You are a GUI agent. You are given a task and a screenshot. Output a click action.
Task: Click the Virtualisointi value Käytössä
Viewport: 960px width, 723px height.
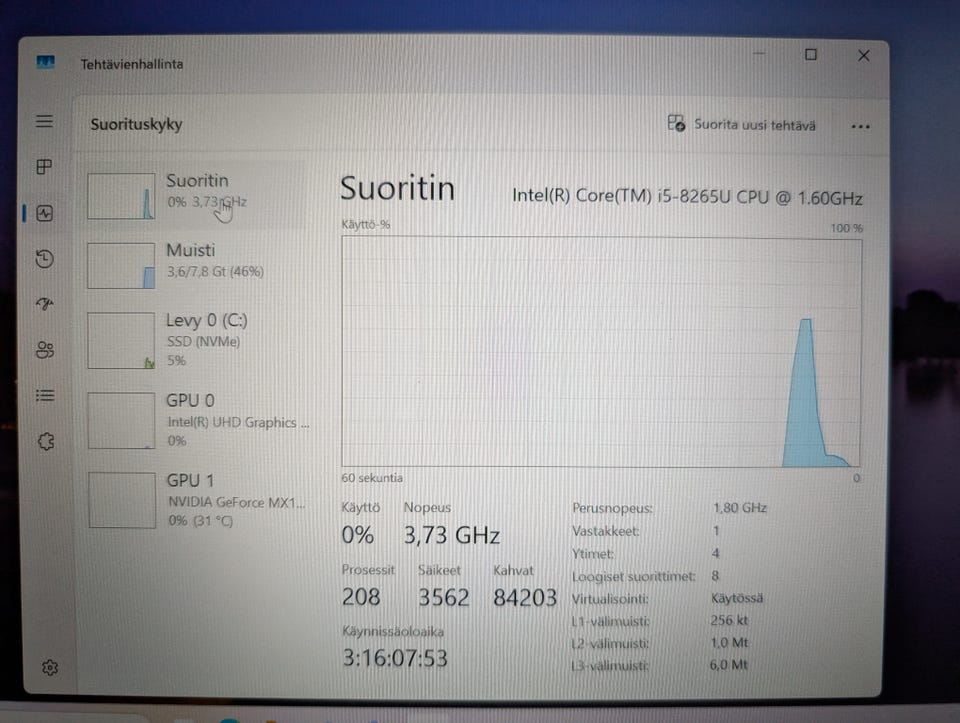[x=737, y=598]
